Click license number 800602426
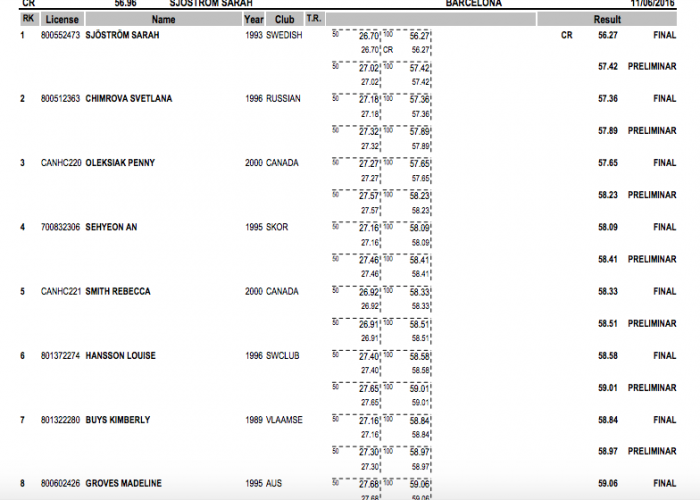Image resolution: width=700 pixels, height=500 pixels. [x=60, y=483]
